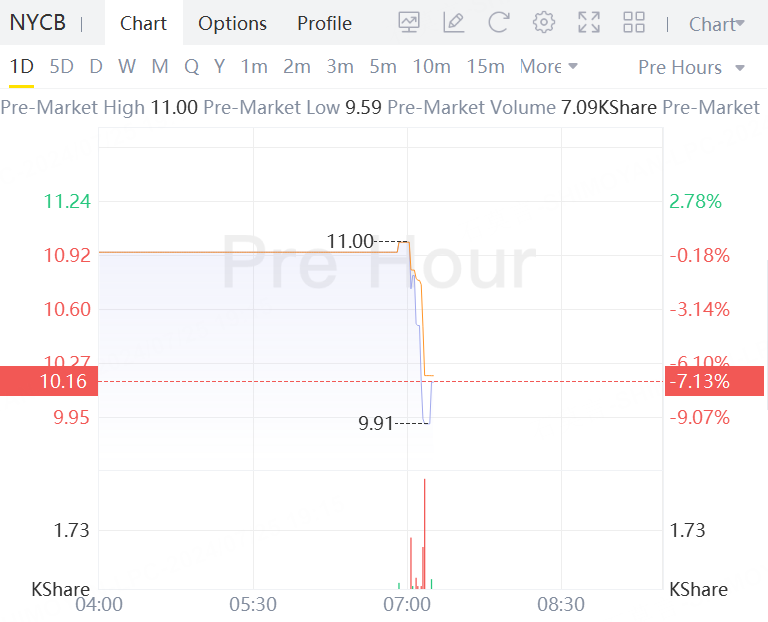Refresh the chart data
This screenshot has width=768, height=622.
499,22
